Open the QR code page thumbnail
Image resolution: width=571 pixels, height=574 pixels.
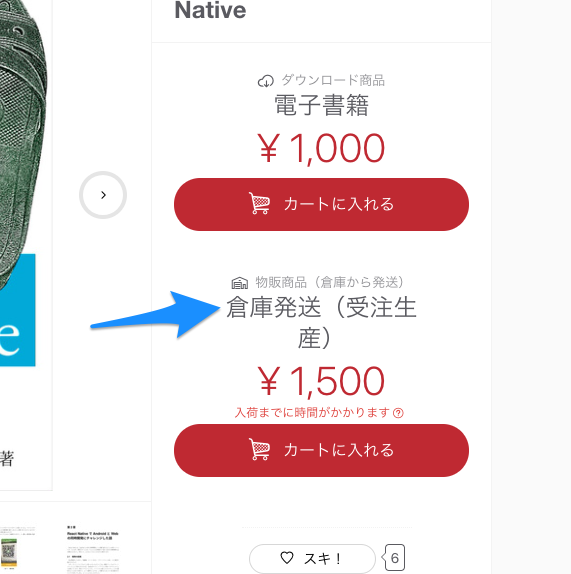point(18,549)
